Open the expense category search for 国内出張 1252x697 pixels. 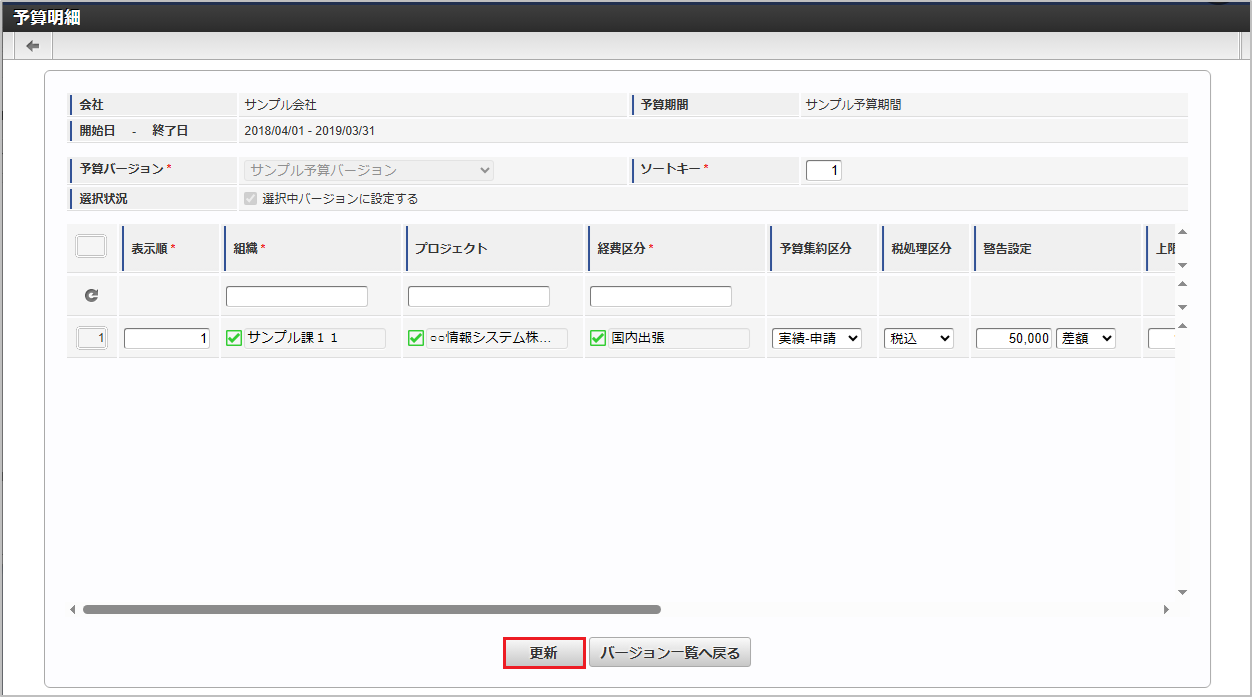(598, 338)
